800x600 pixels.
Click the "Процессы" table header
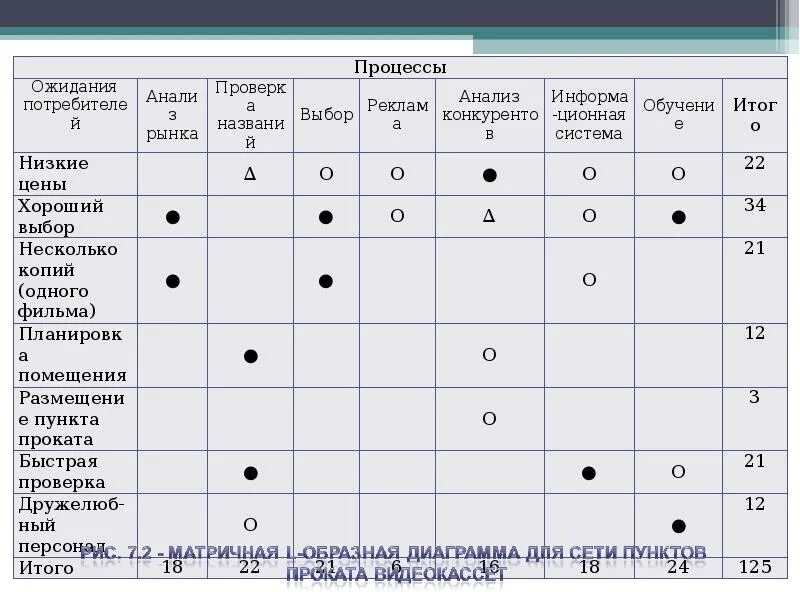[400, 67]
